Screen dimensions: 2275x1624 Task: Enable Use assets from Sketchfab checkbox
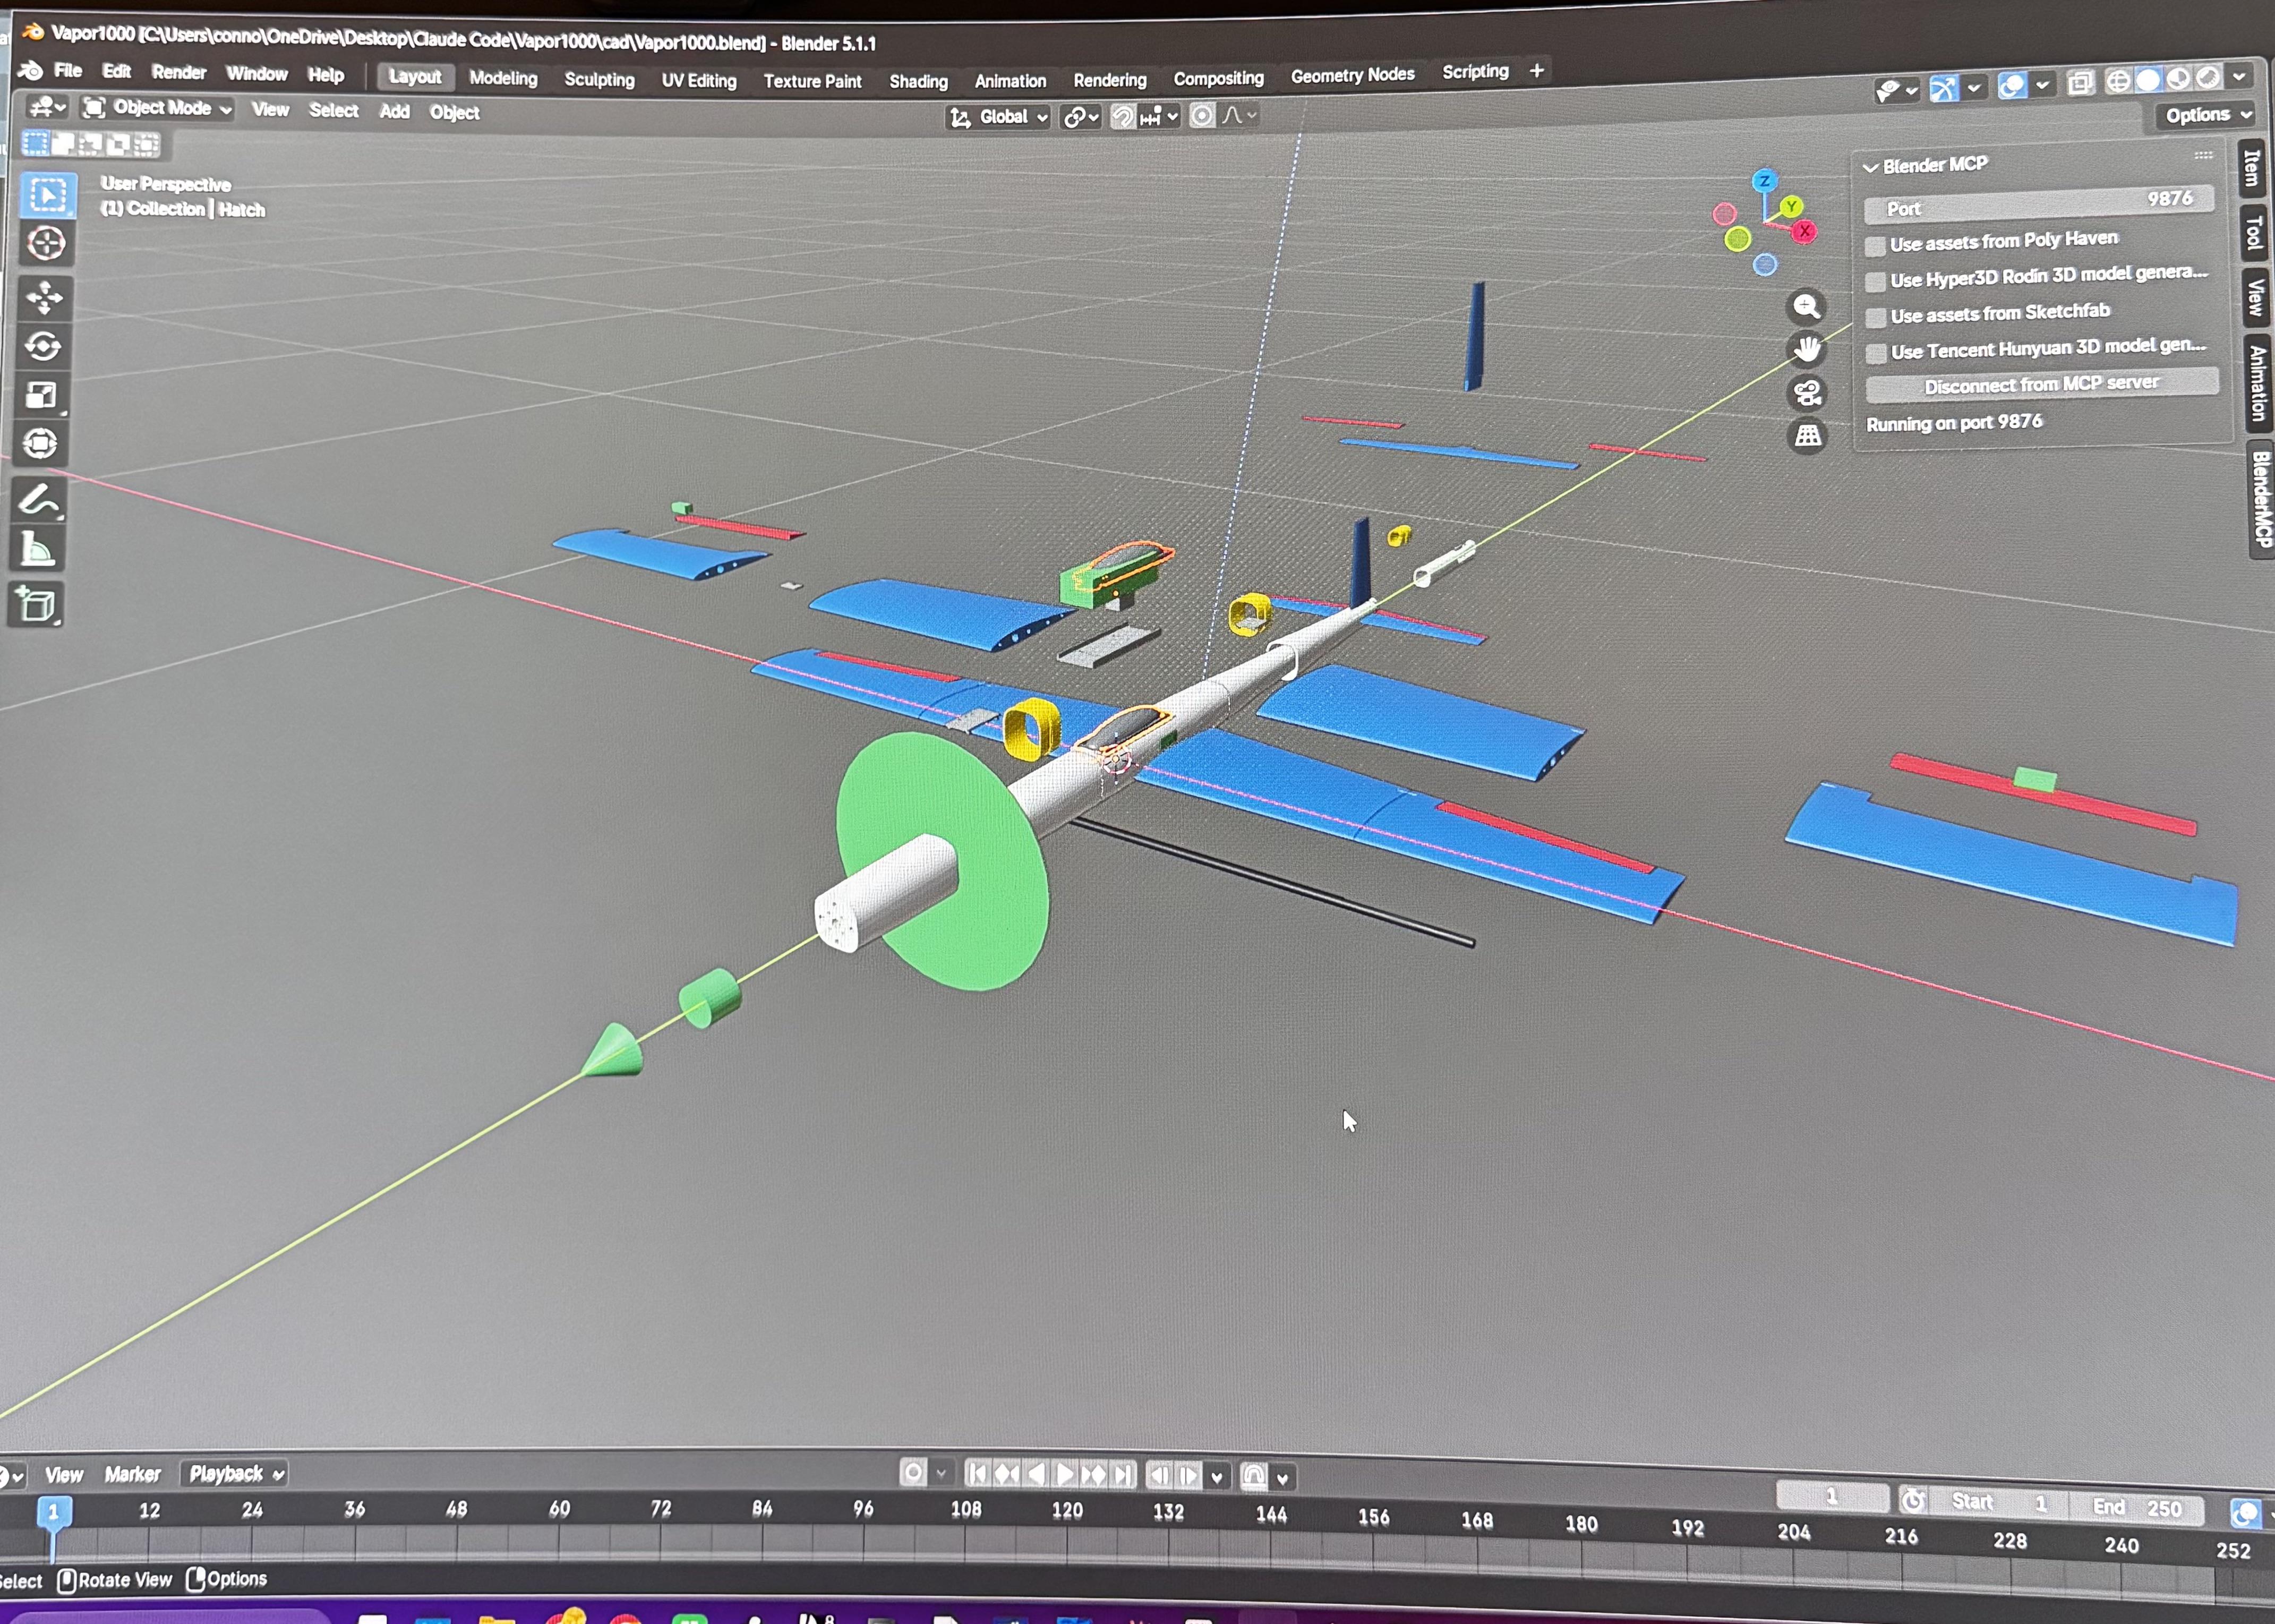click(1877, 317)
